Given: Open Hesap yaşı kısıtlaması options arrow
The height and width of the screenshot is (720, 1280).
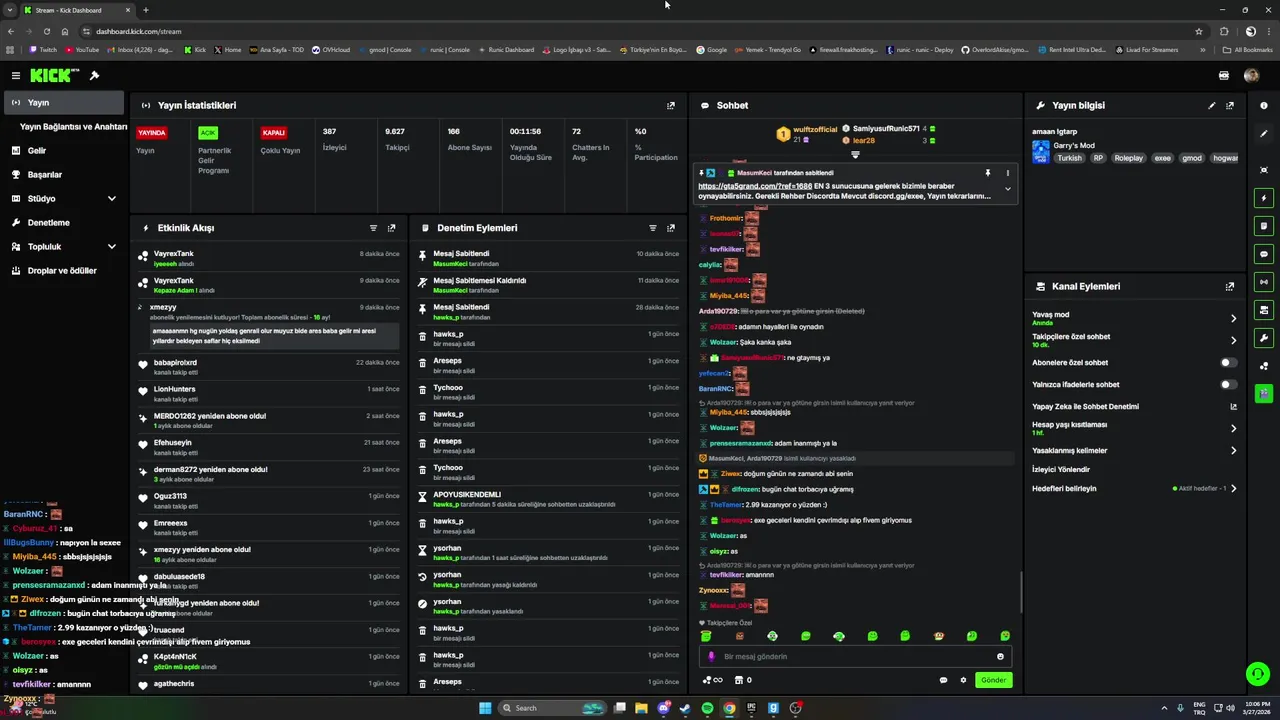Looking at the screenshot, I should 1233,428.
